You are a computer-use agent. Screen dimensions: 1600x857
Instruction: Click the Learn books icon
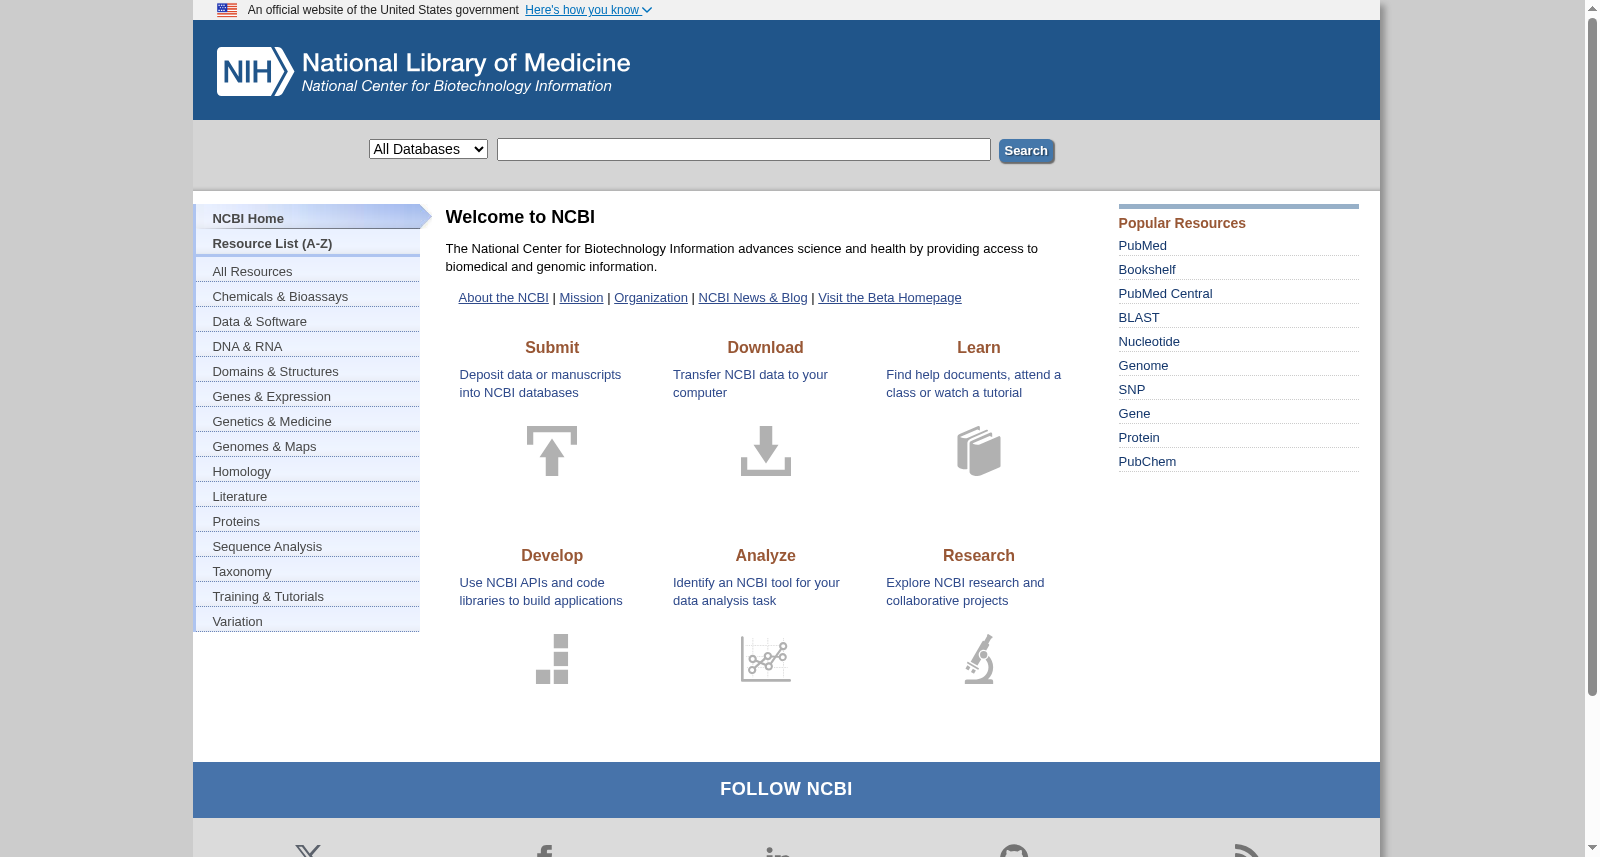tap(979, 451)
